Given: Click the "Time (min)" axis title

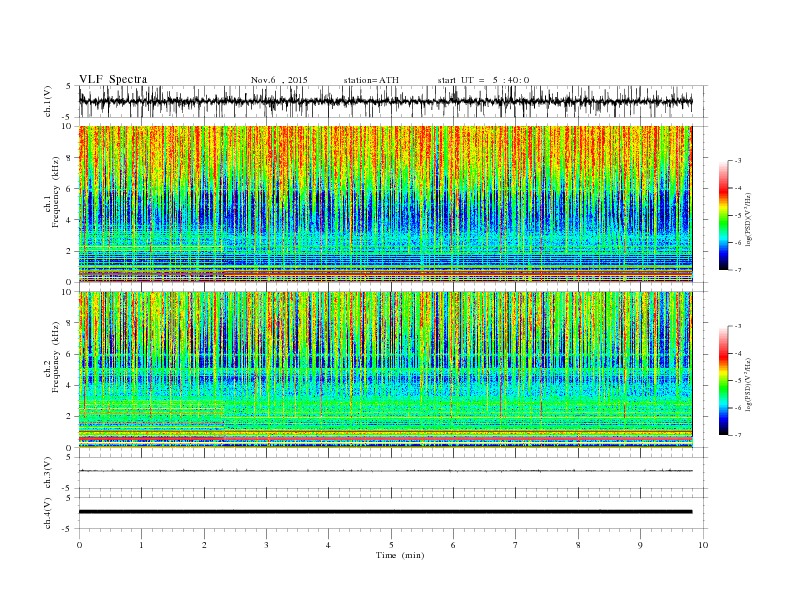Looking at the screenshot, I should coord(400,555).
